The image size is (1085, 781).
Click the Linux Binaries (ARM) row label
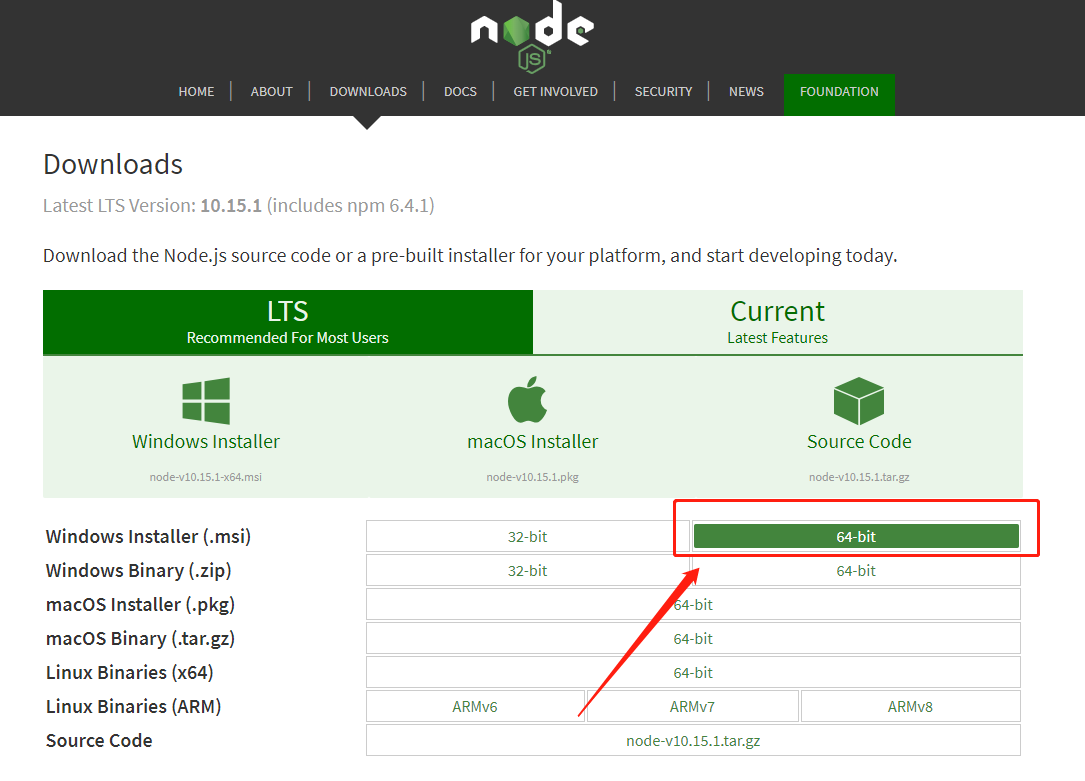tap(134, 706)
